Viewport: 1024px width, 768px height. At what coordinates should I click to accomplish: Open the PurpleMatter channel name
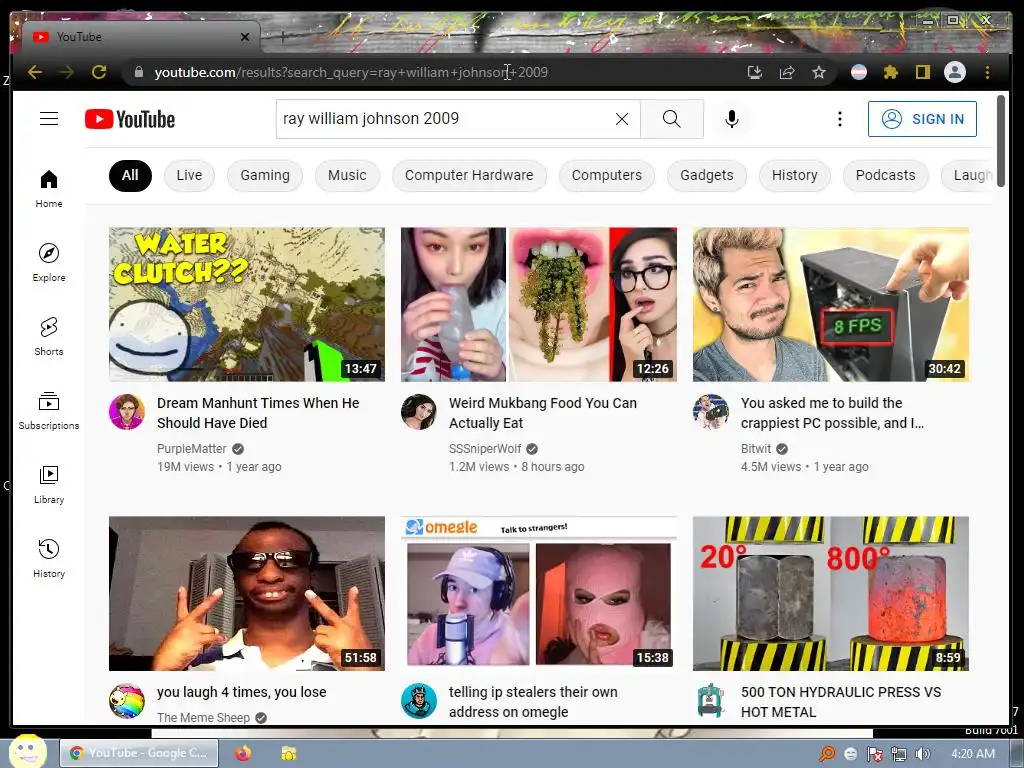point(191,449)
